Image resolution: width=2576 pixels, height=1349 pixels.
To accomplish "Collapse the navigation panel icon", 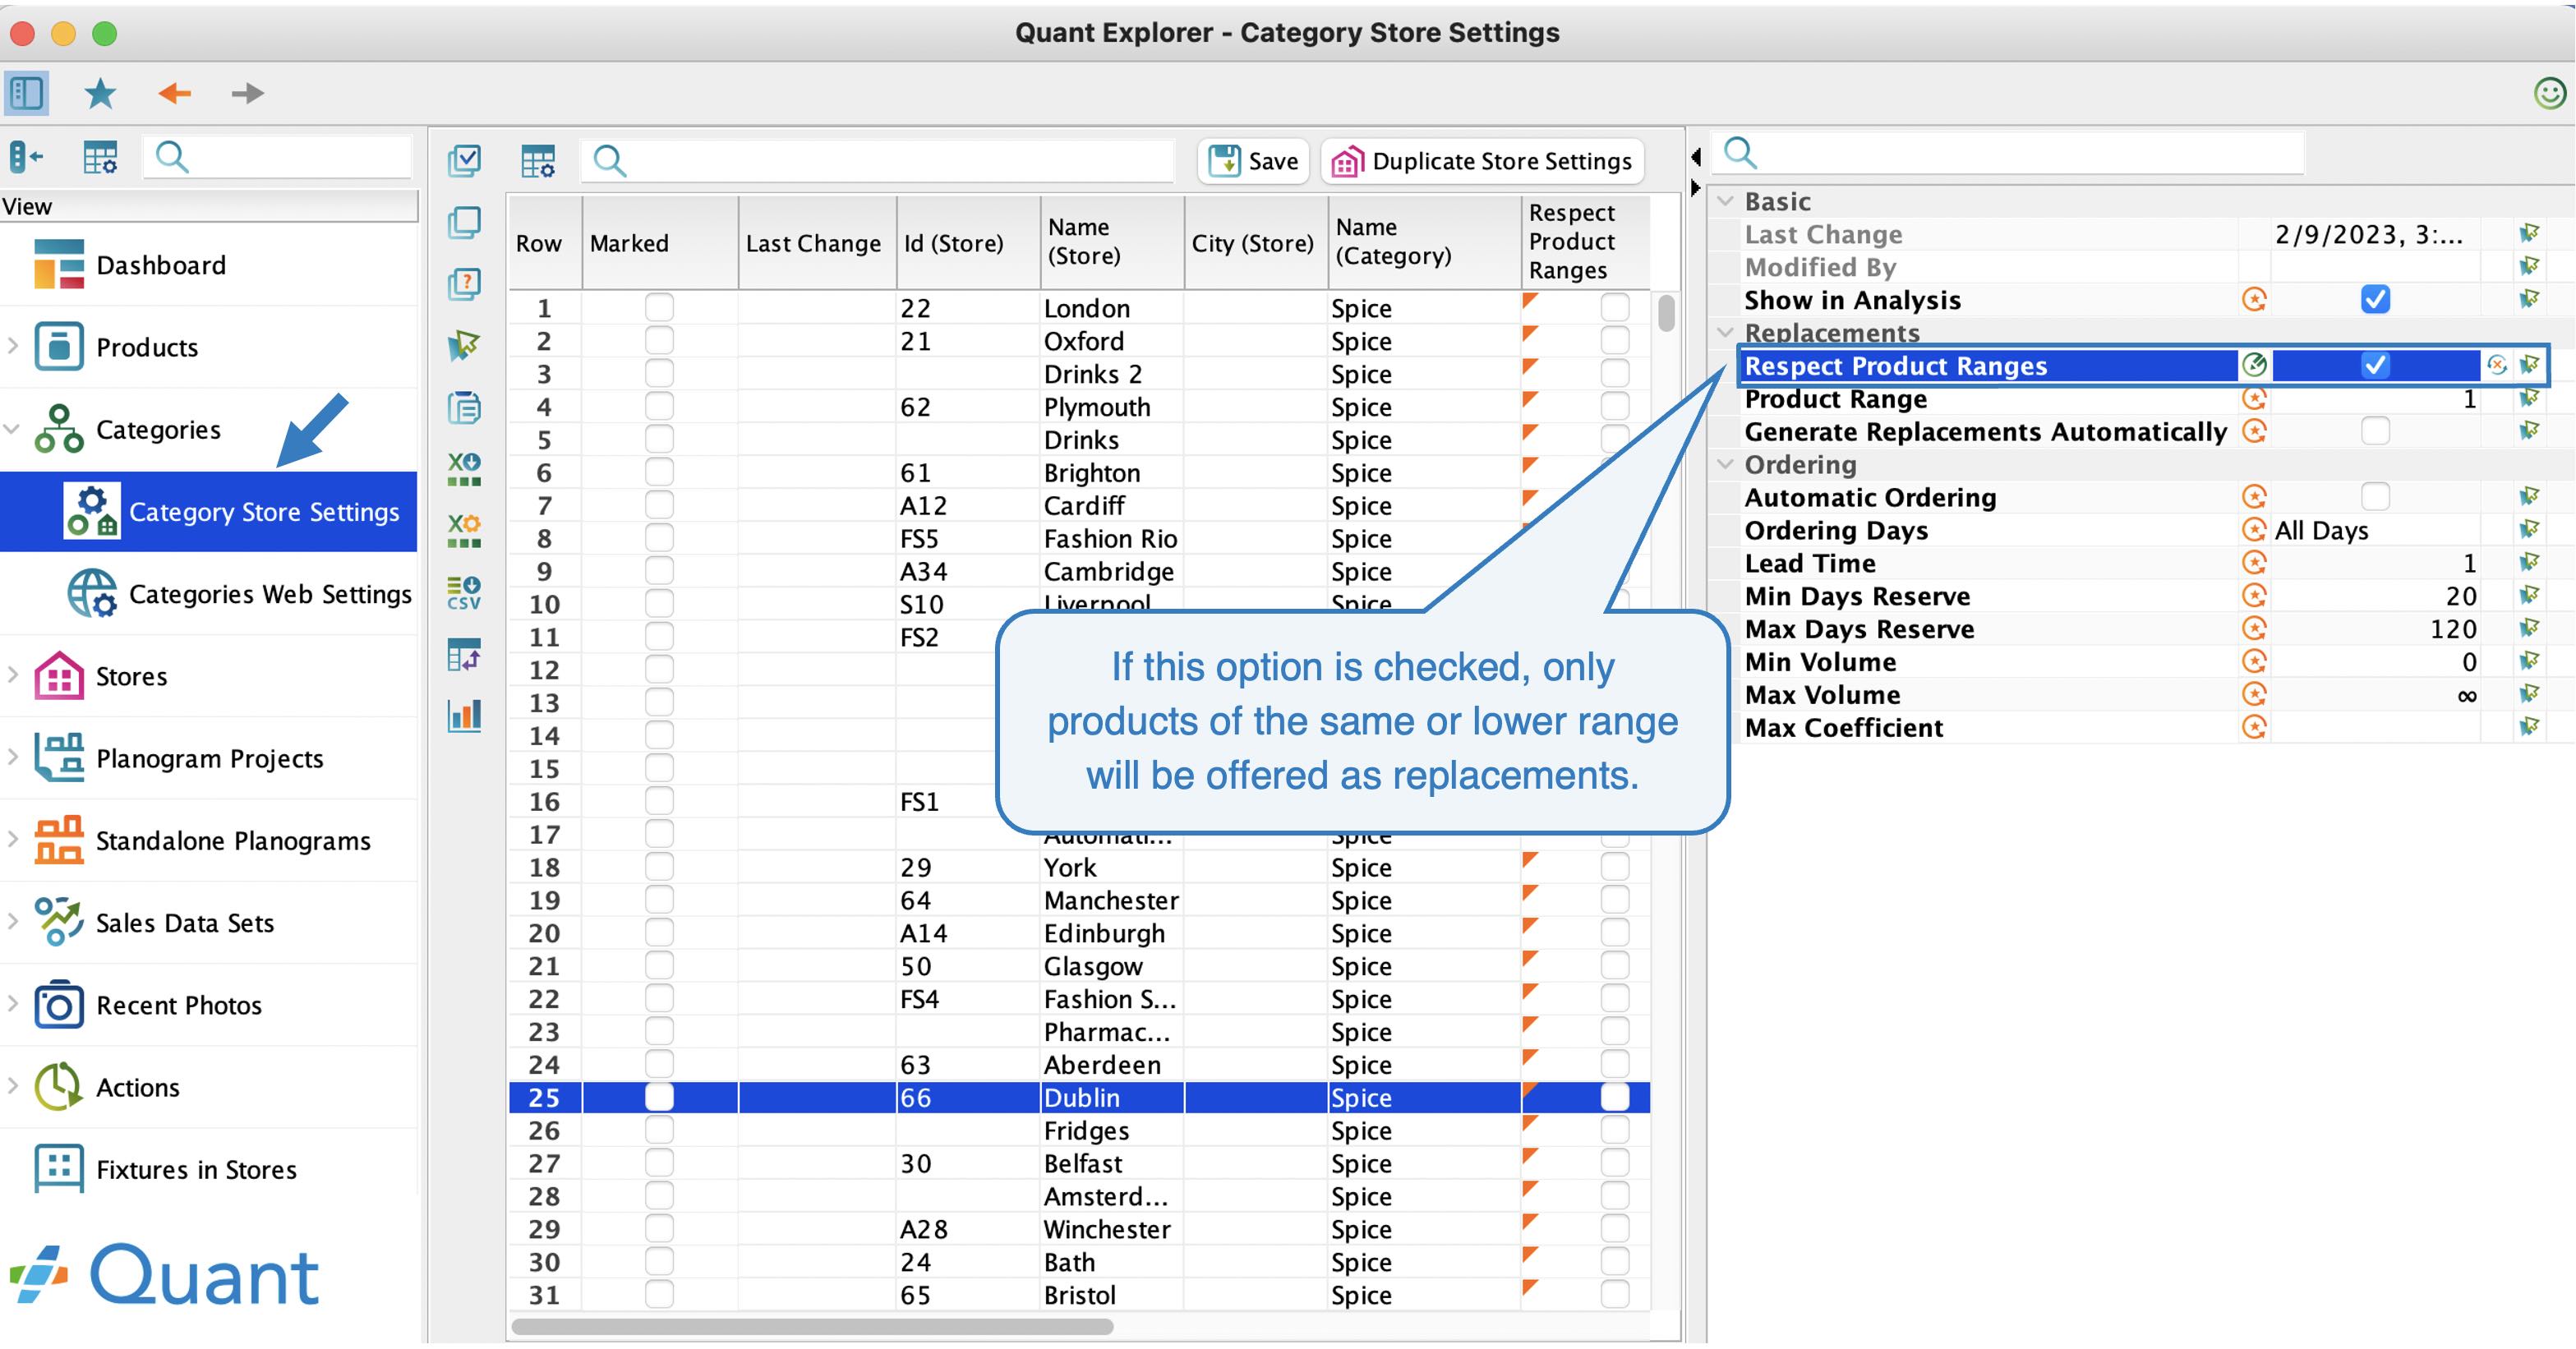I will pyautogui.click(x=27, y=157).
